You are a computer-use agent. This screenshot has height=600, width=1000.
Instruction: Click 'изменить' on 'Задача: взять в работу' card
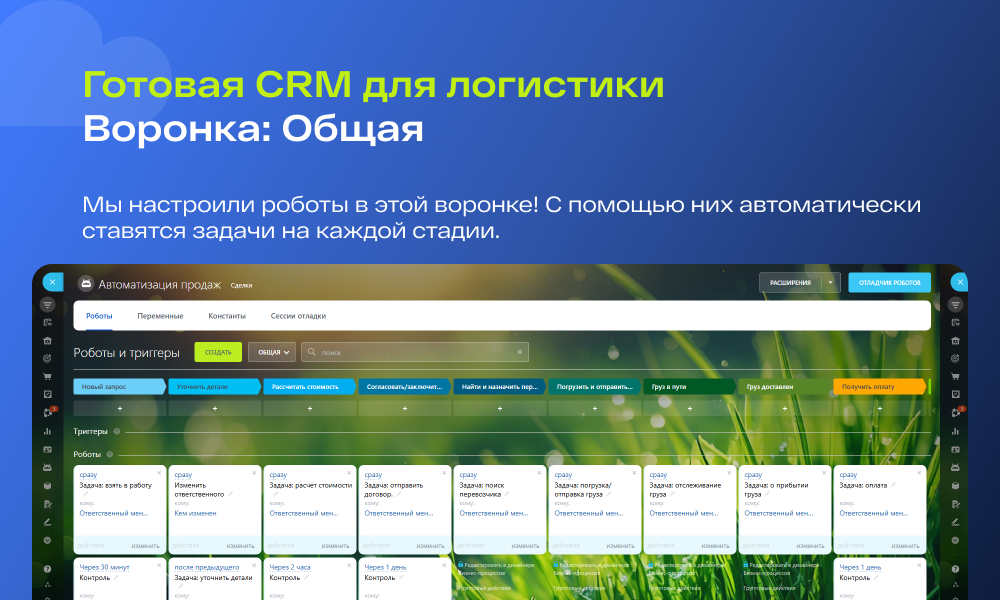point(145,546)
